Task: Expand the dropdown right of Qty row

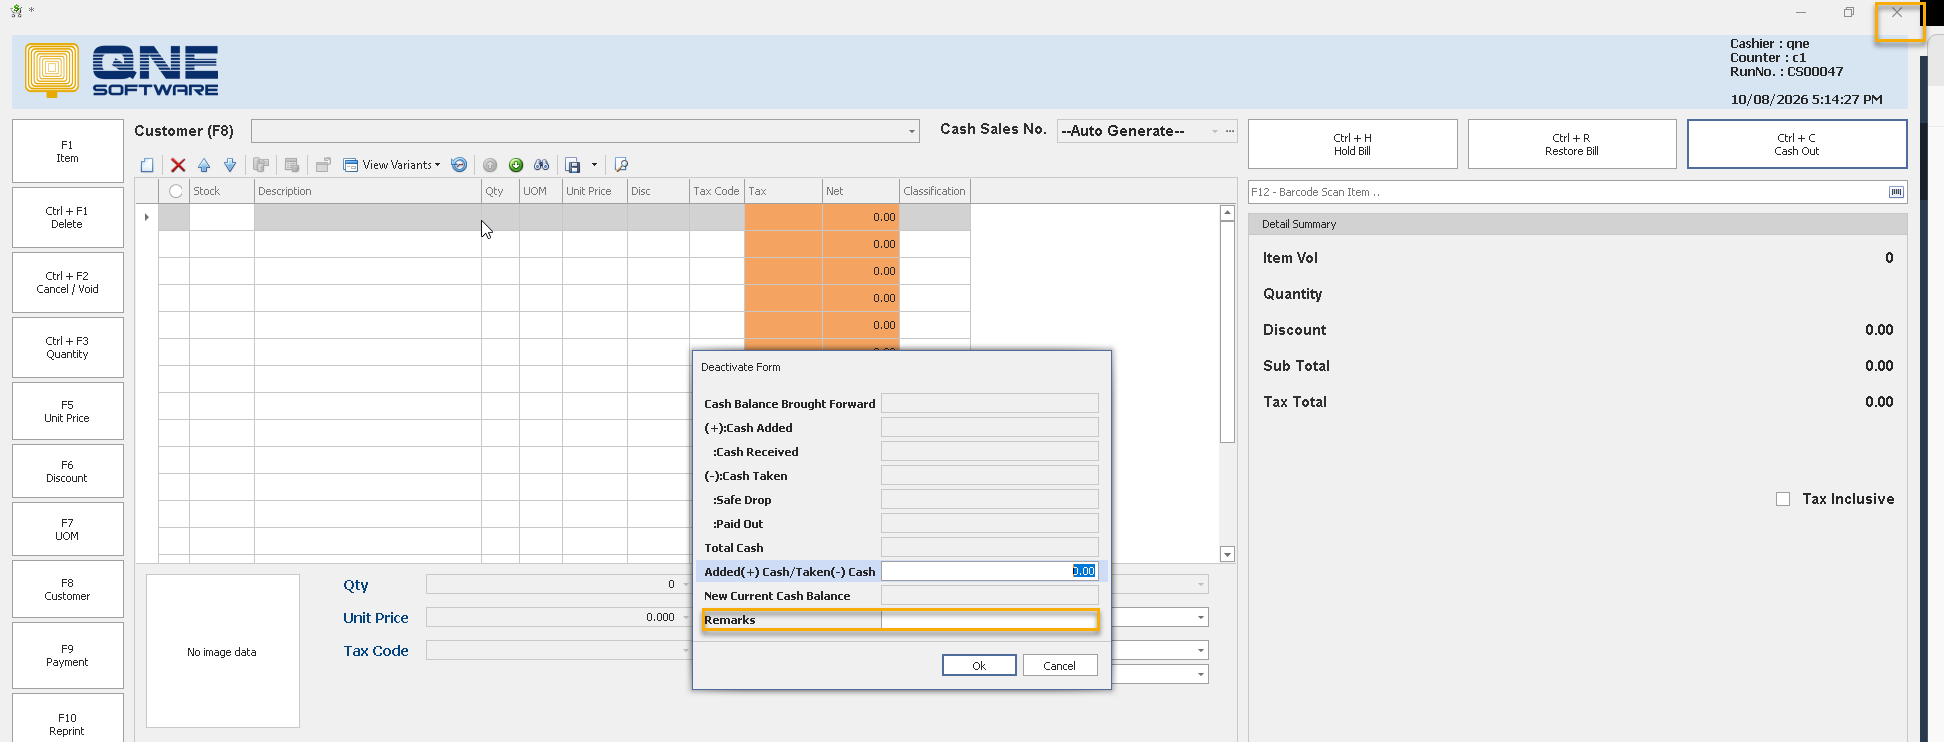Action: 1201,584
